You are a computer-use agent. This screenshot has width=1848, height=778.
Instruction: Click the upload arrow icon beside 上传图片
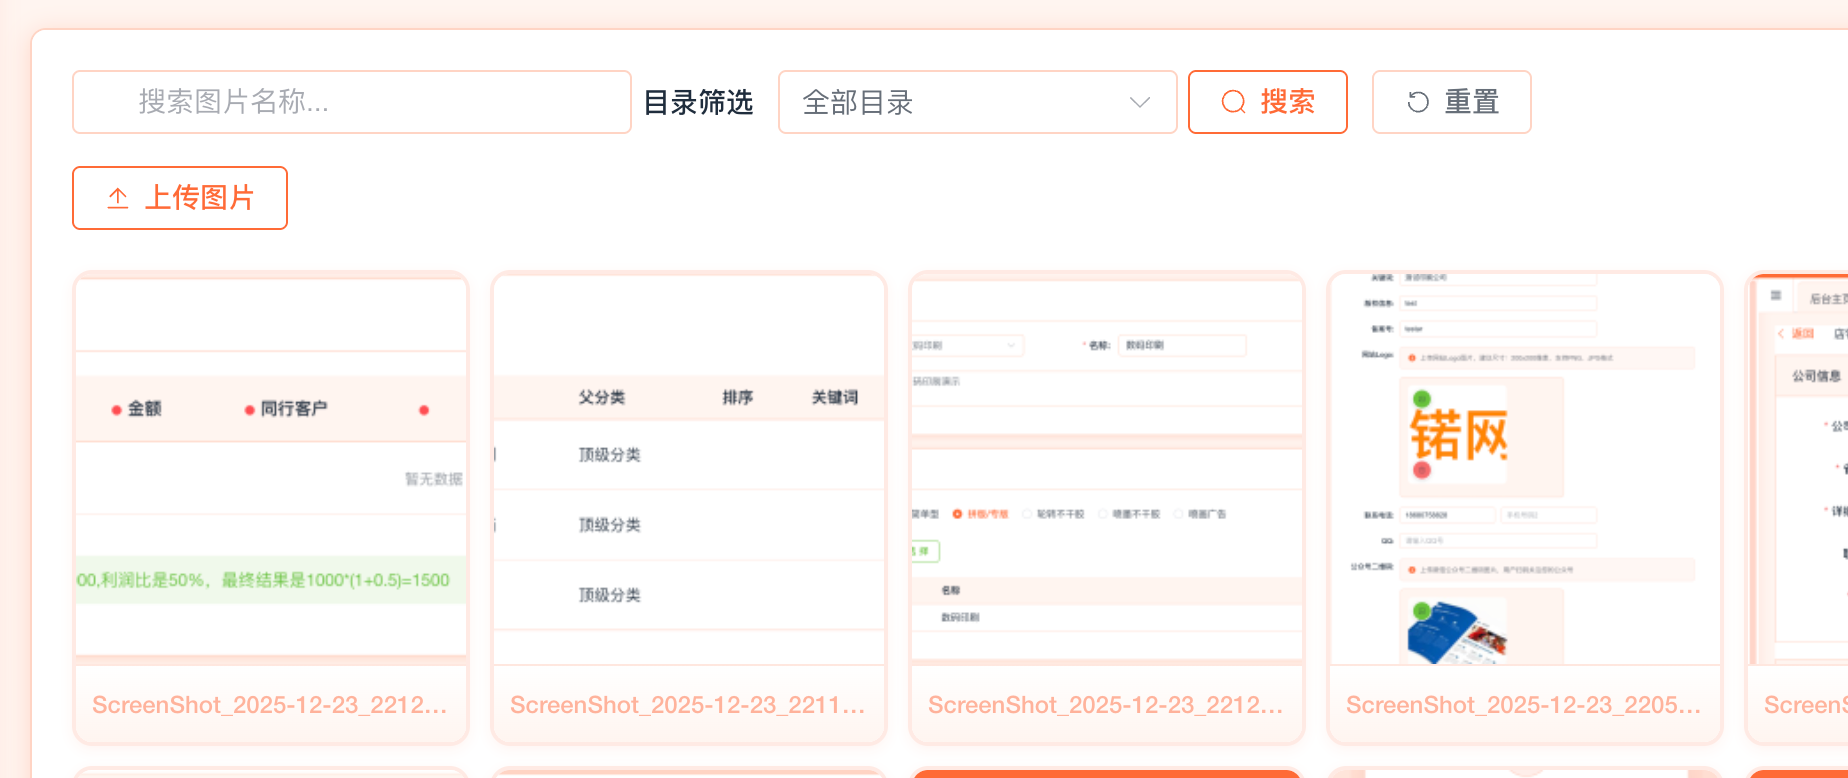(118, 198)
